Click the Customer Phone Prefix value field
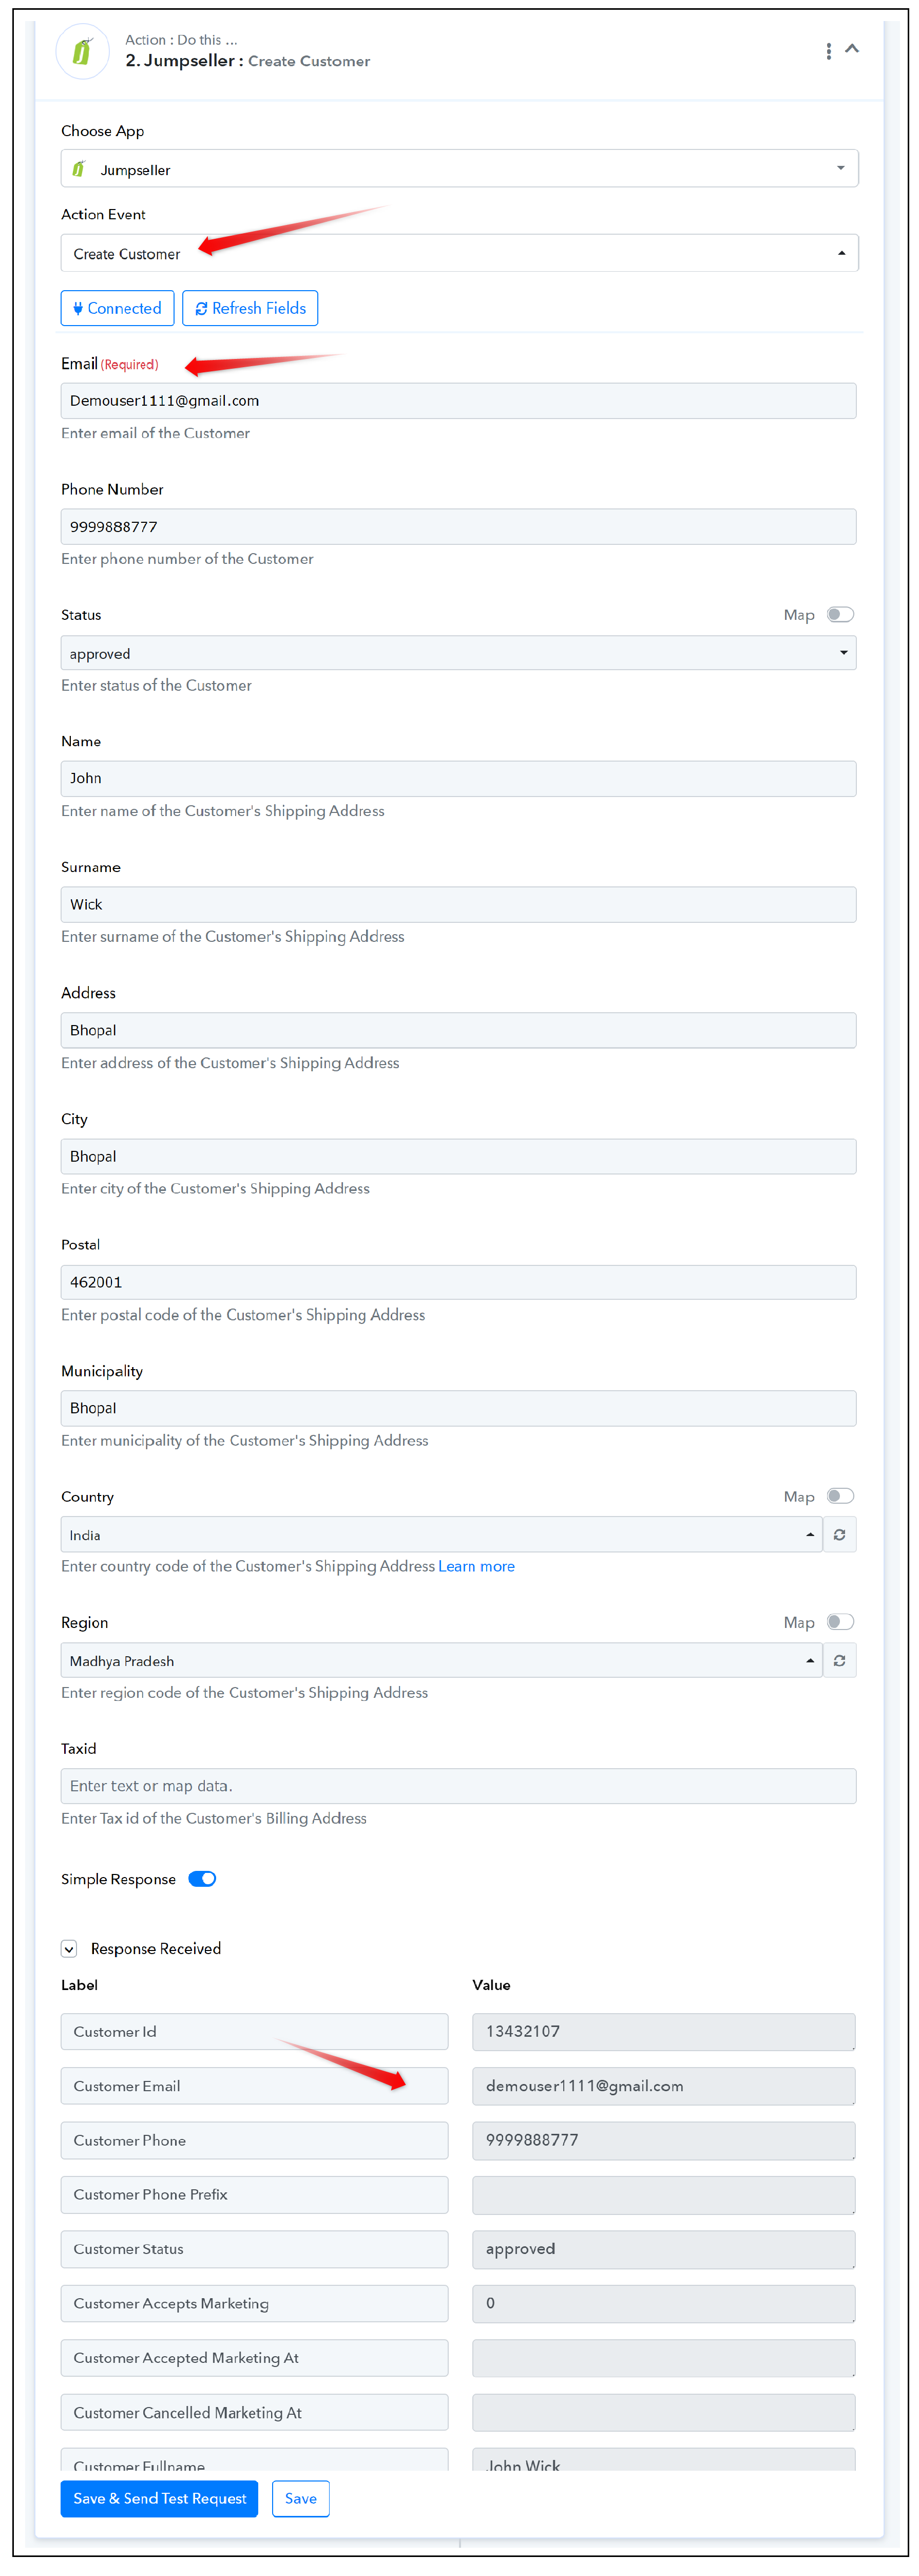This screenshot has width=919, height=2576. pyautogui.click(x=664, y=2195)
